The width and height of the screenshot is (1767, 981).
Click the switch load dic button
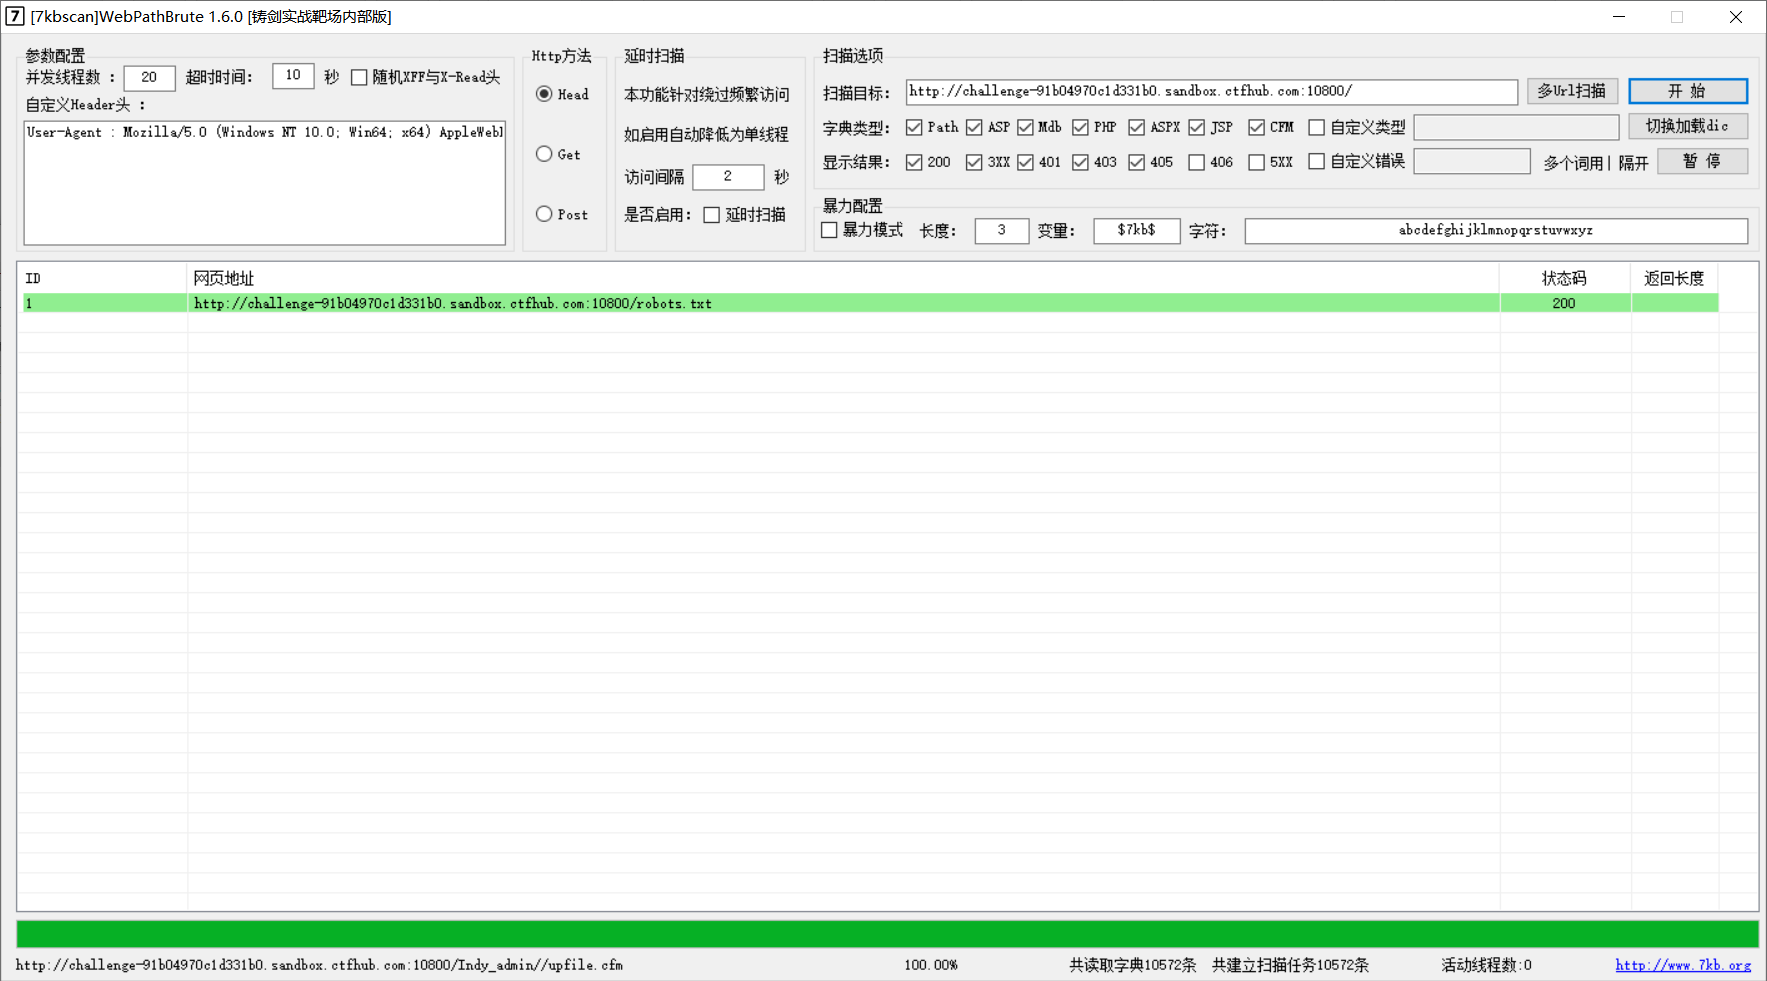(1687, 126)
